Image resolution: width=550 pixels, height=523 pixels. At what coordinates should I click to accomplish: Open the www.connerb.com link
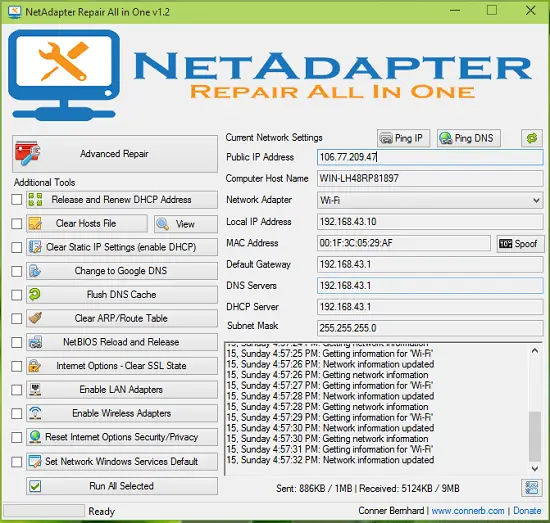click(x=468, y=511)
